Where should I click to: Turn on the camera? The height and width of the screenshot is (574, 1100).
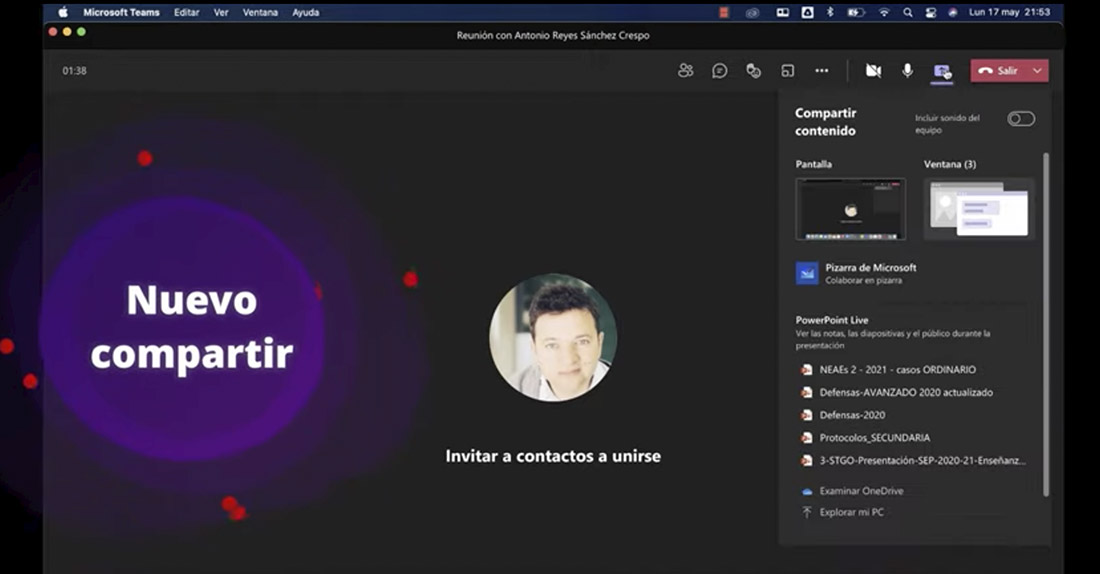[873, 71]
